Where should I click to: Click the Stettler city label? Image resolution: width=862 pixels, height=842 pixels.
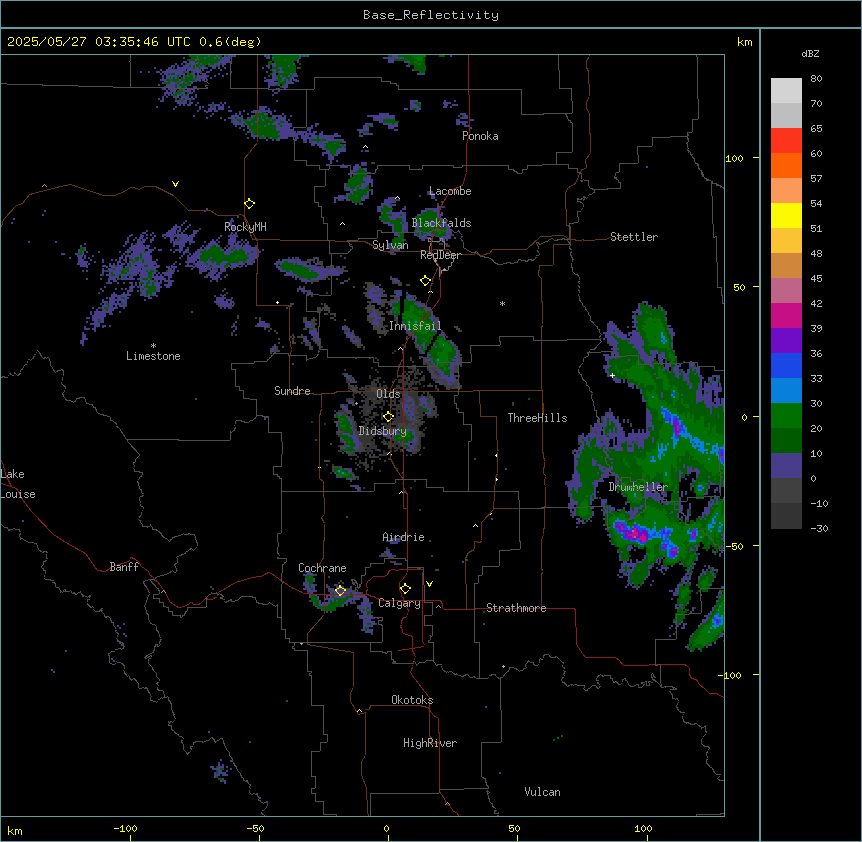[634, 237]
